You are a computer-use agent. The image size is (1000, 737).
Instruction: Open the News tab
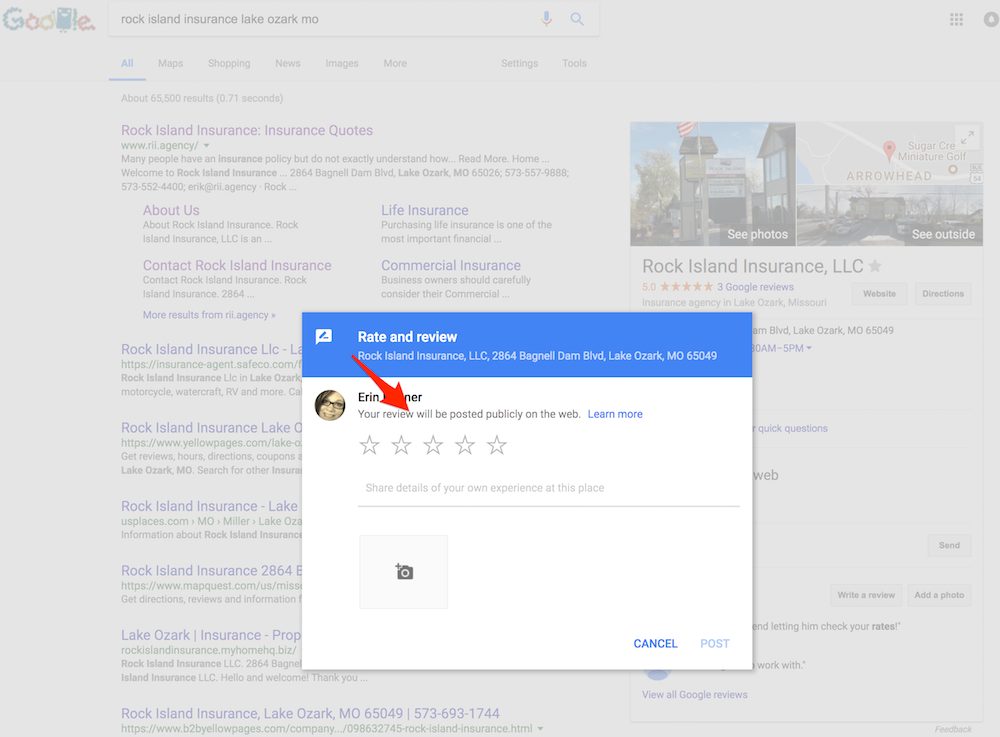tap(288, 63)
